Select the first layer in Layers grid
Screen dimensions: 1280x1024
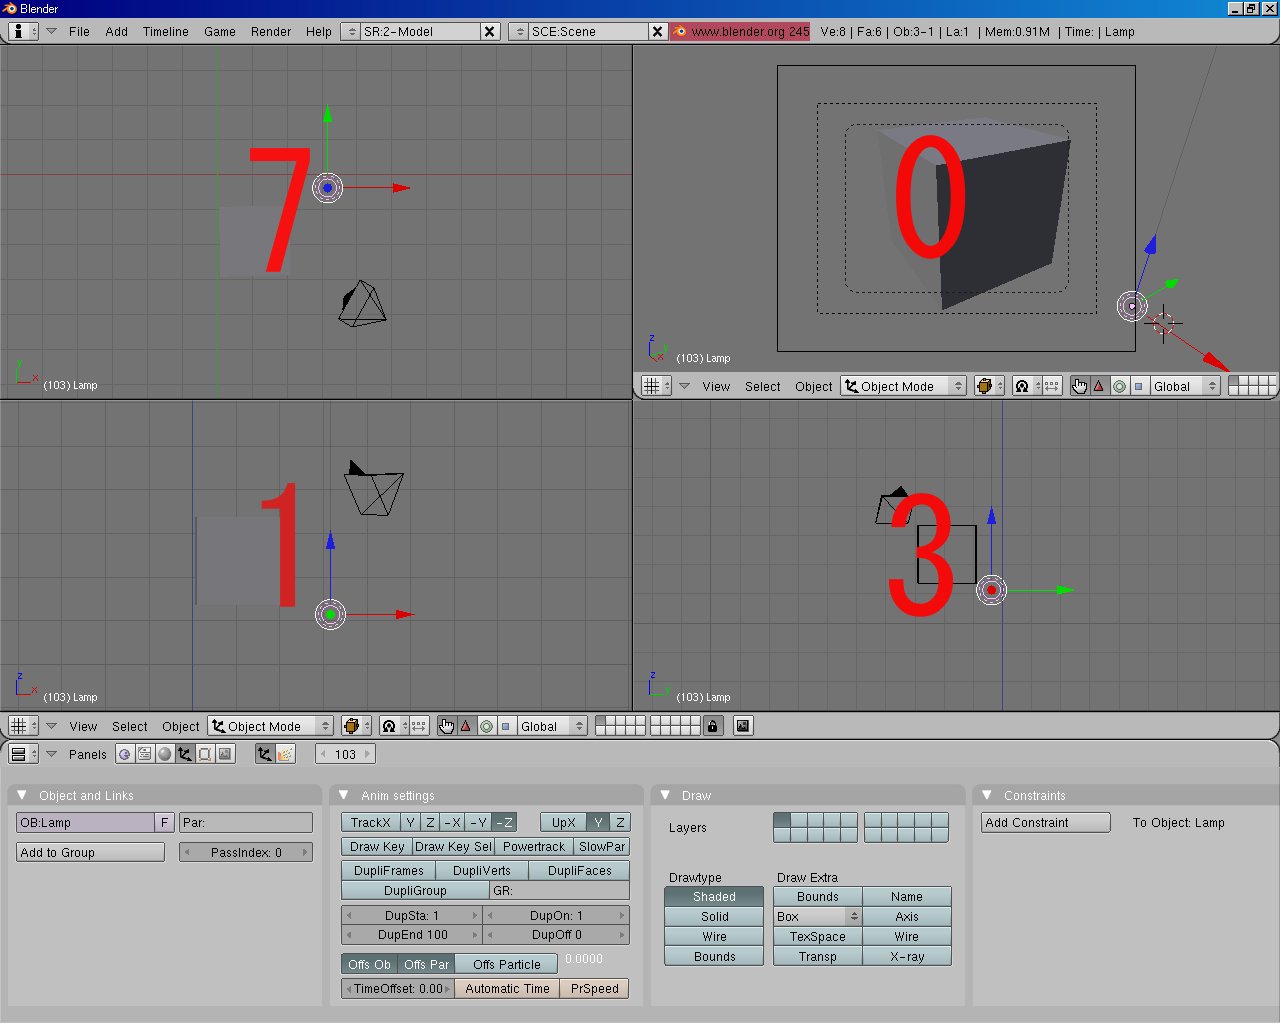click(x=781, y=820)
